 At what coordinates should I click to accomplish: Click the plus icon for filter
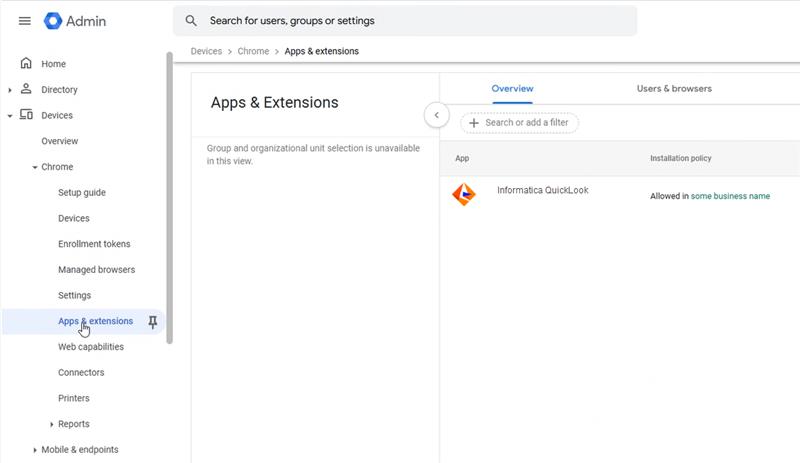473,123
